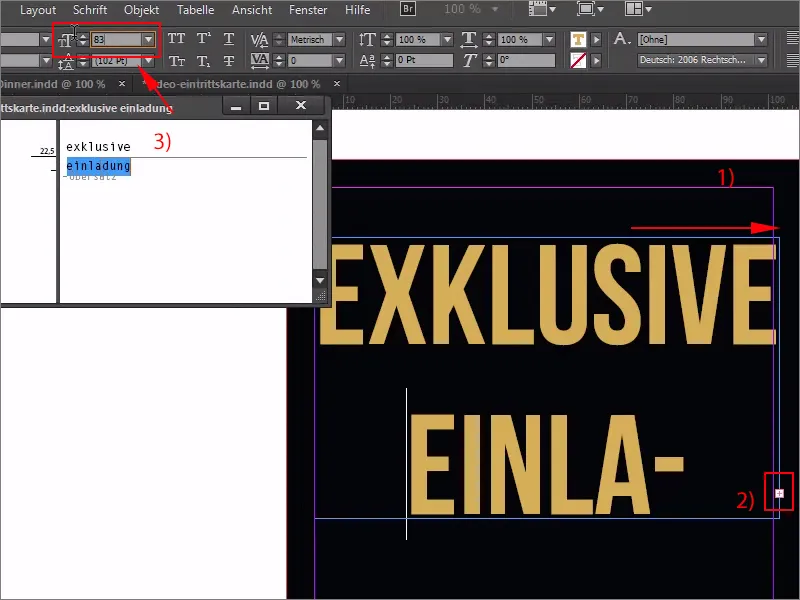Open the Schrift menu
Viewport: 800px width, 600px height.
90,10
